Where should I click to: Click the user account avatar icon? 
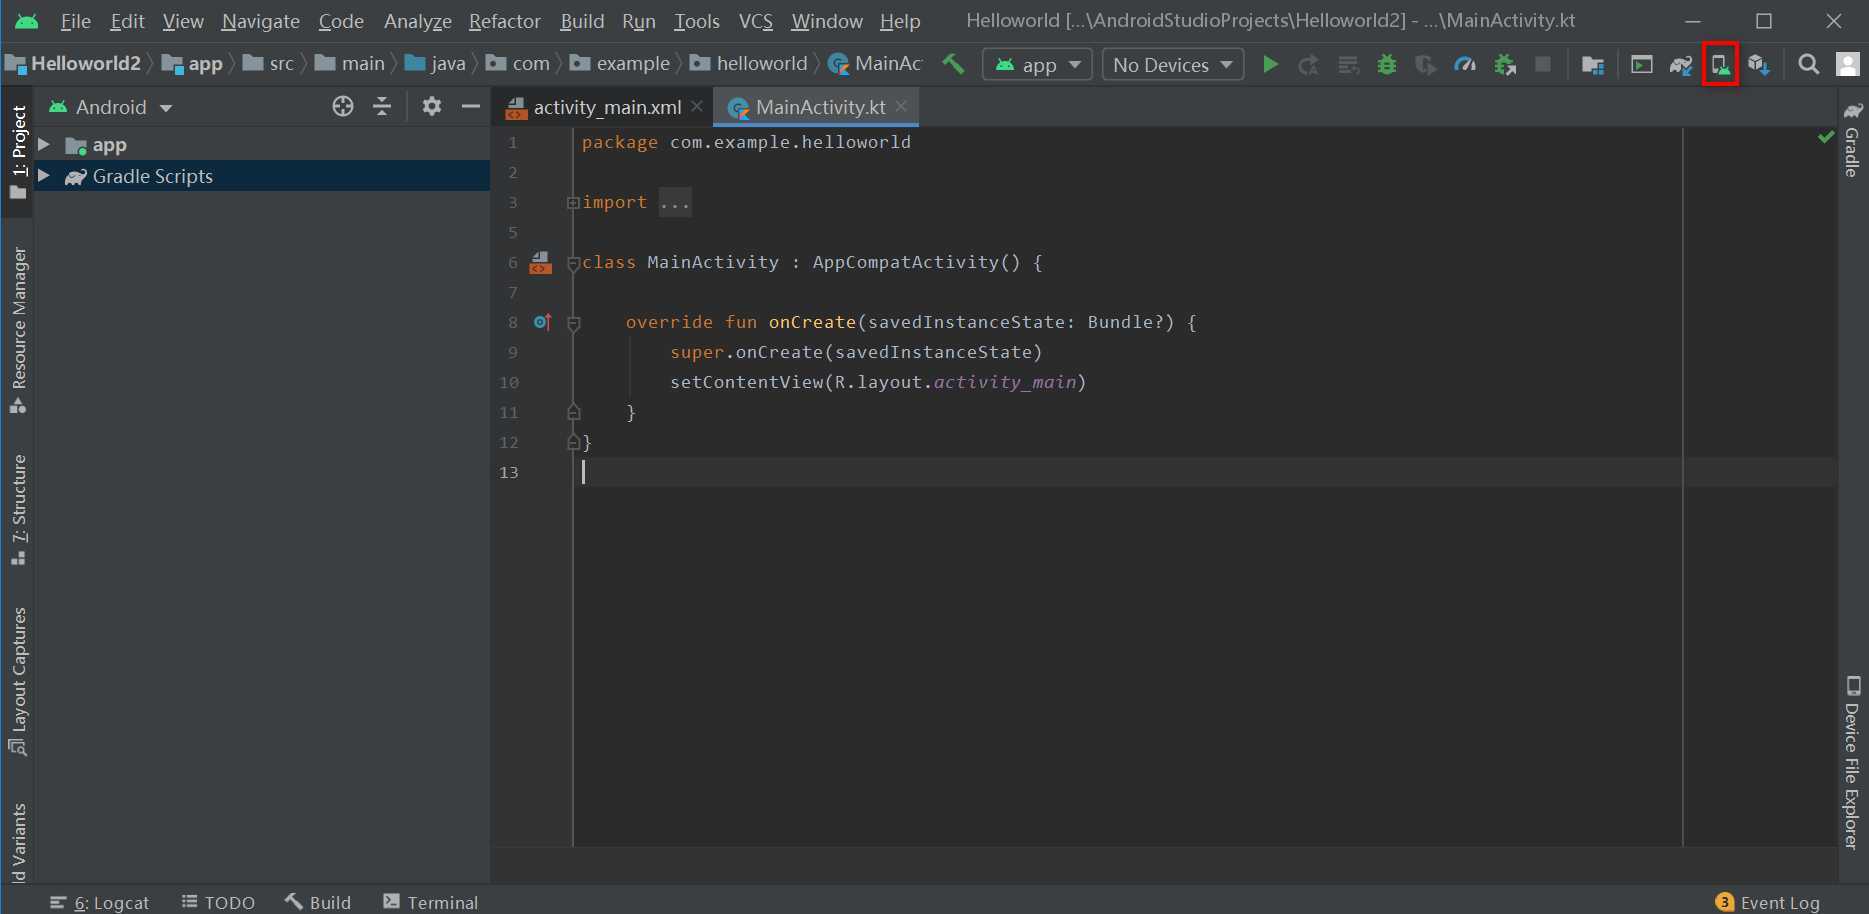pyautogui.click(x=1848, y=65)
